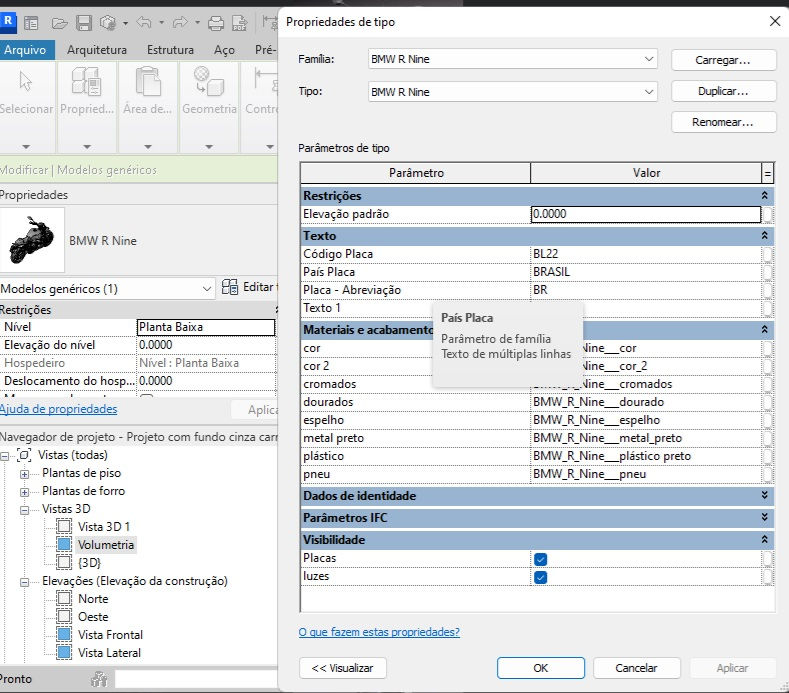Expand the Dados de identidade group

point(764,495)
